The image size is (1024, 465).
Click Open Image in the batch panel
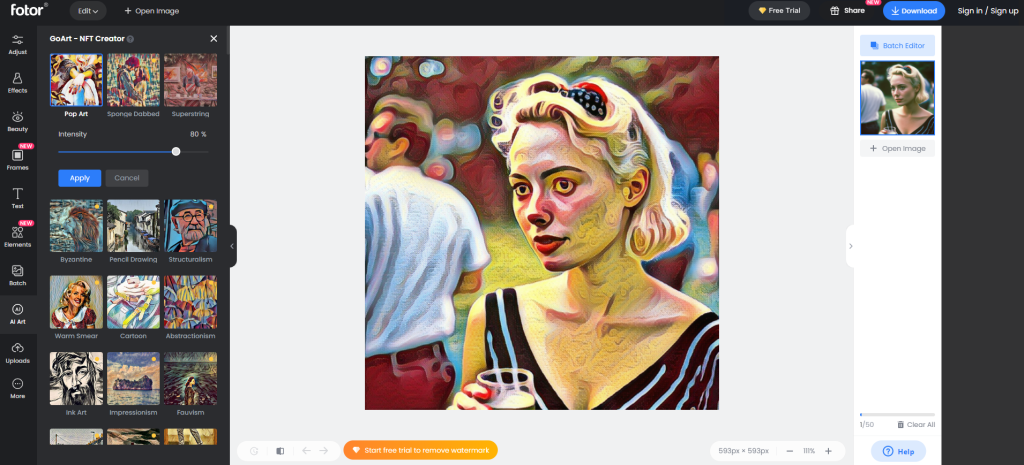(897, 148)
